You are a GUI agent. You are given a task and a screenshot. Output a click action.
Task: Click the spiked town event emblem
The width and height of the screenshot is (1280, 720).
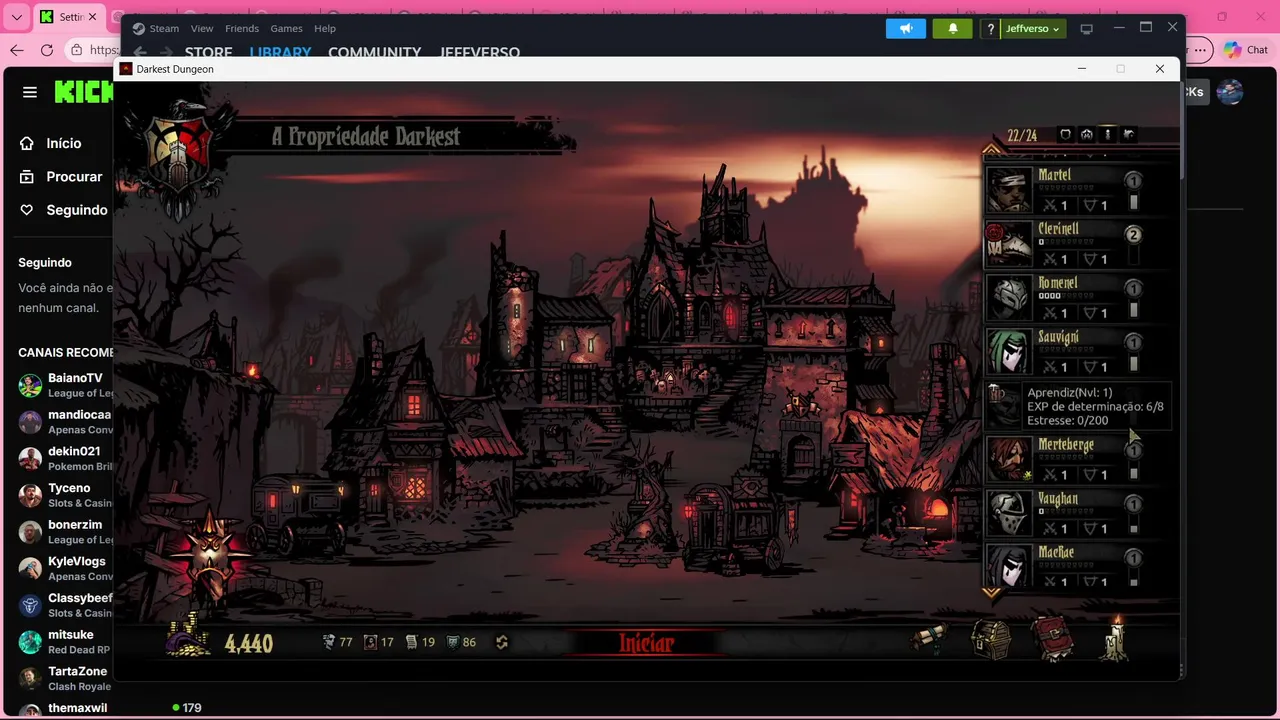point(208,555)
